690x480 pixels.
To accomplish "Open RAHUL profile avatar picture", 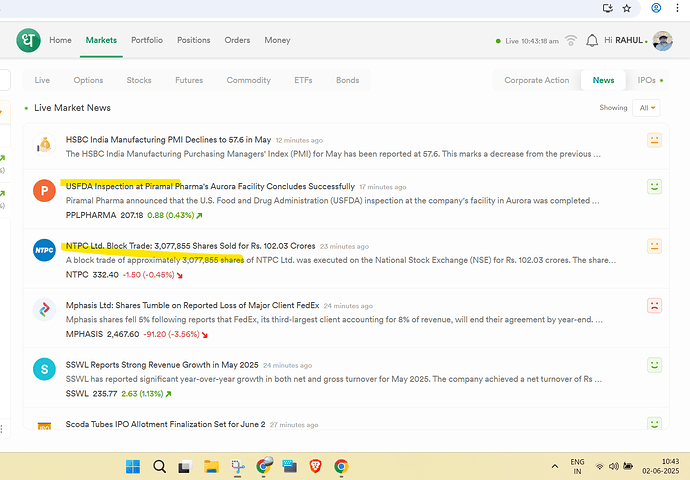I will [662, 40].
